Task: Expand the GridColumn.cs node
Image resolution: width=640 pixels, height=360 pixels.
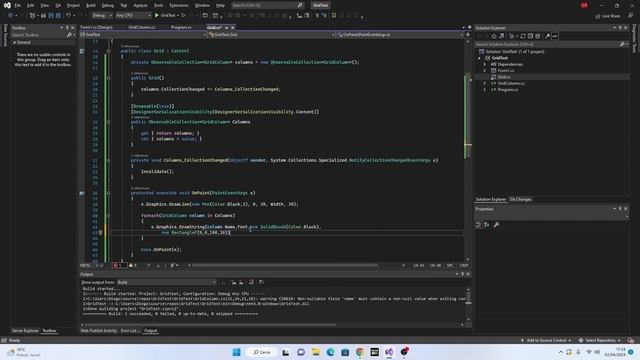Action: pos(485,83)
